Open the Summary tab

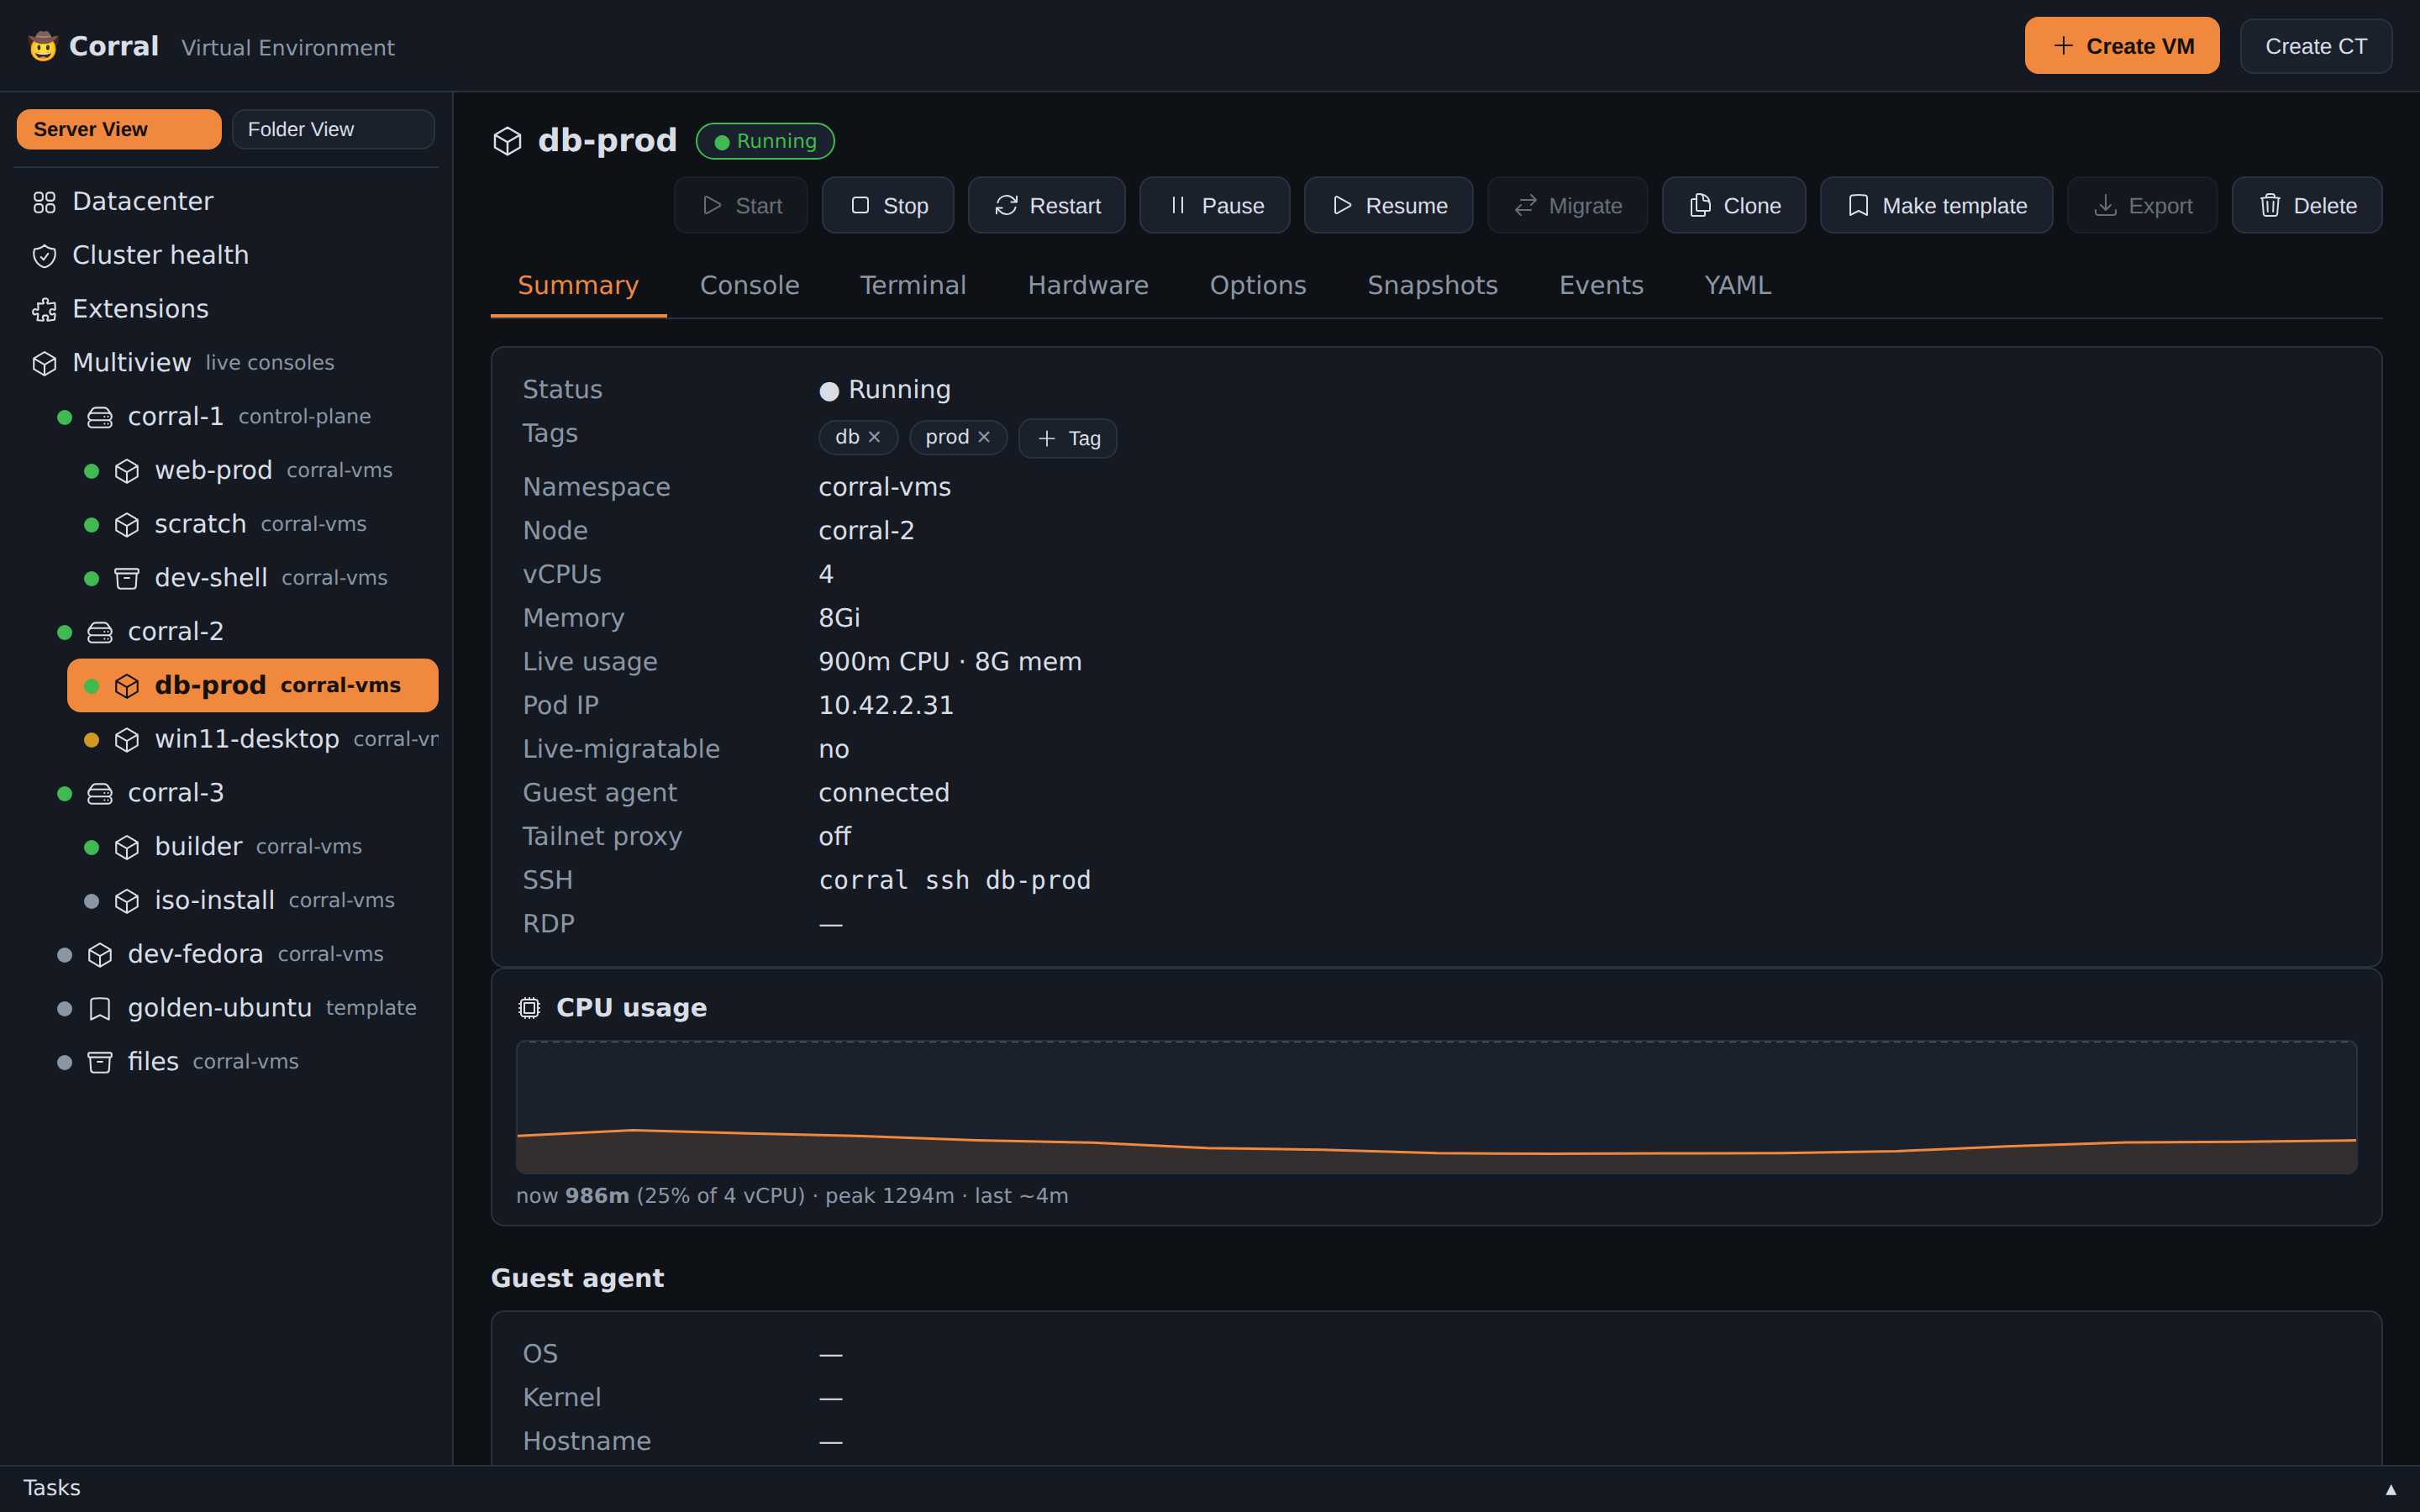(578, 286)
